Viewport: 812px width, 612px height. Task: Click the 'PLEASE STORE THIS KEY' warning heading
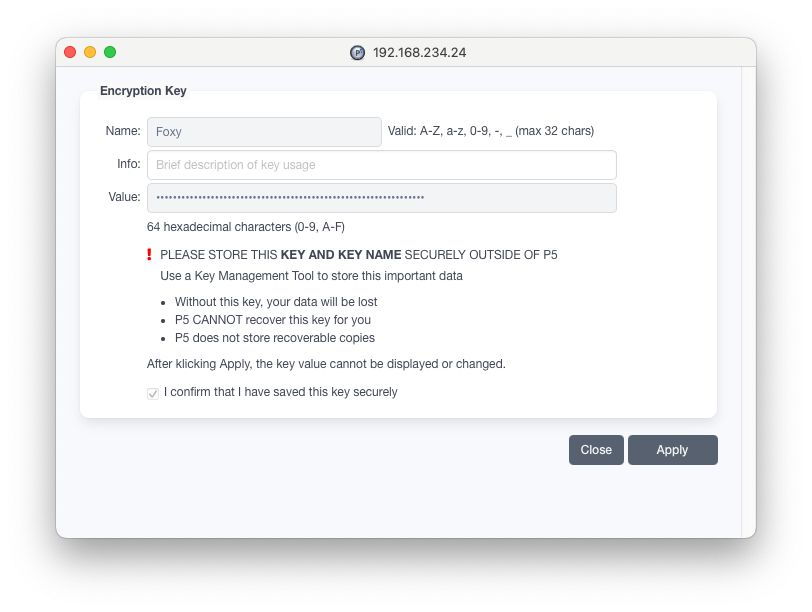pos(359,255)
